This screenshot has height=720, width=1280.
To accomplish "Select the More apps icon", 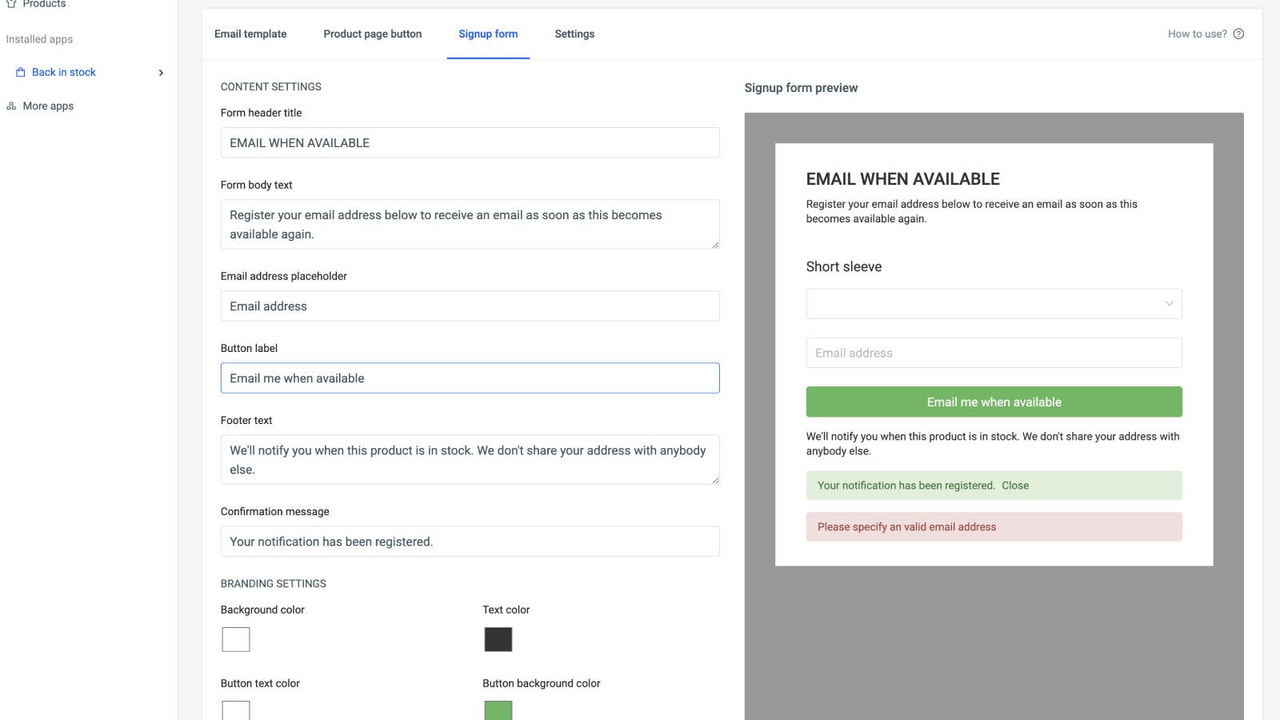I will pyautogui.click(x=10, y=105).
